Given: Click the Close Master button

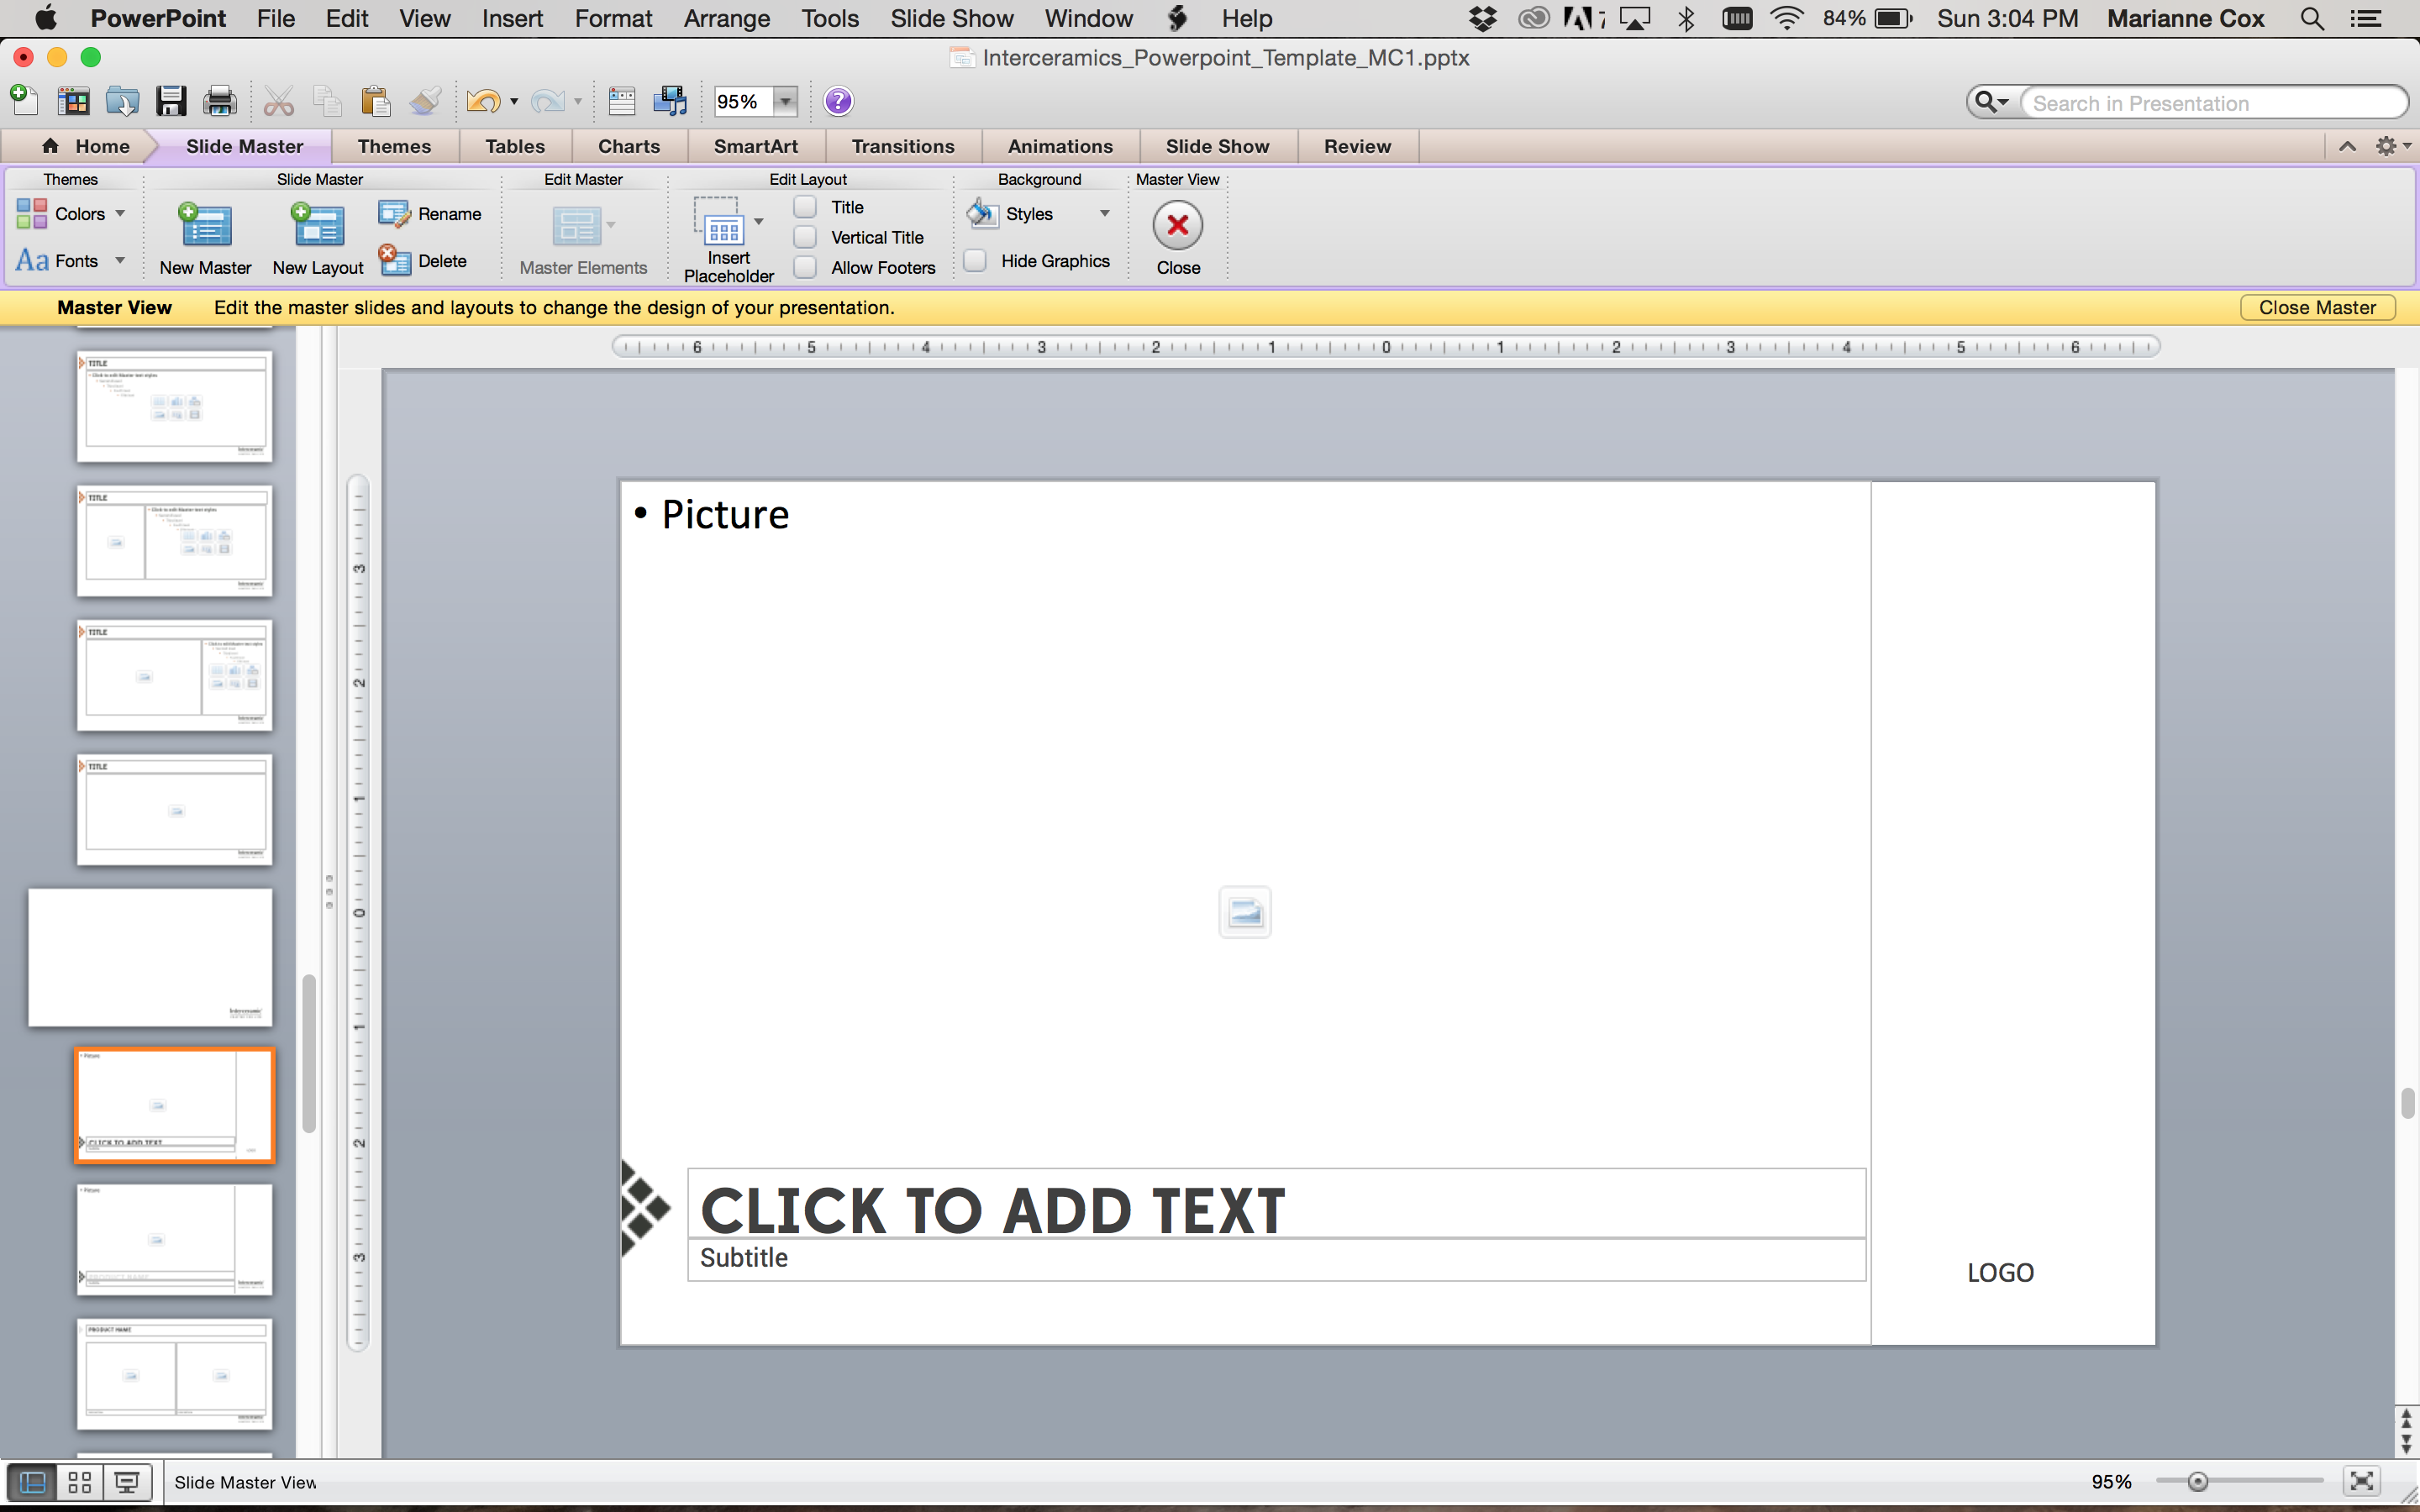Looking at the screenshot, I should coord(2316,308).
